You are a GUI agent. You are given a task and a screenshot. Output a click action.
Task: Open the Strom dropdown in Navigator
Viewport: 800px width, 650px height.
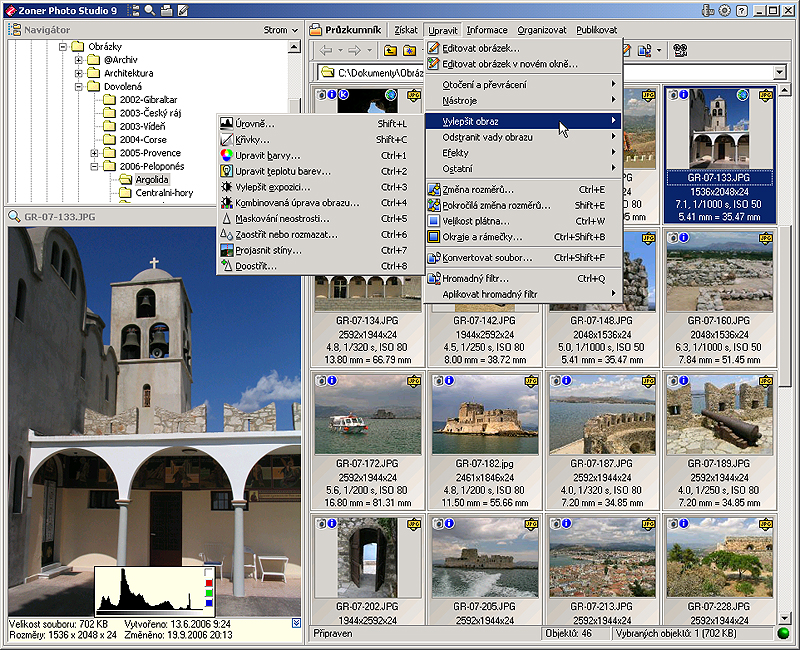(280, 30)
